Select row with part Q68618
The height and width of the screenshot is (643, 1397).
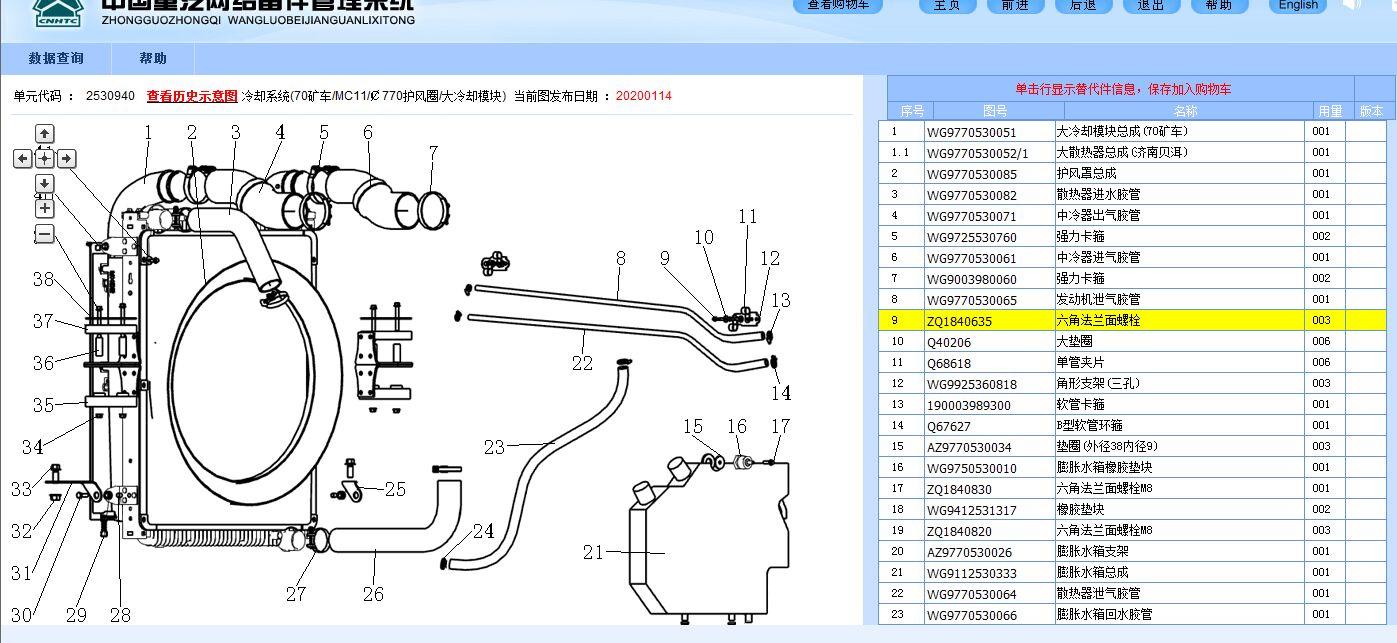click(x=1132, y=362)
